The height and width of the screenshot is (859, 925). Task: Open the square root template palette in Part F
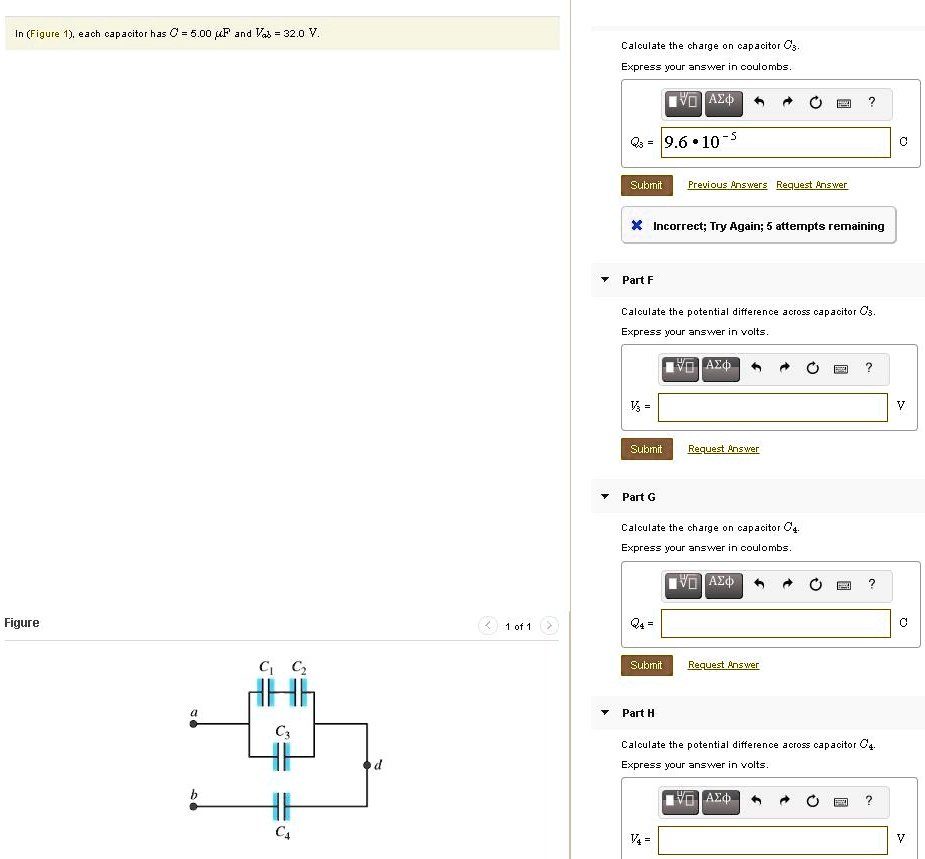[679, 368]
